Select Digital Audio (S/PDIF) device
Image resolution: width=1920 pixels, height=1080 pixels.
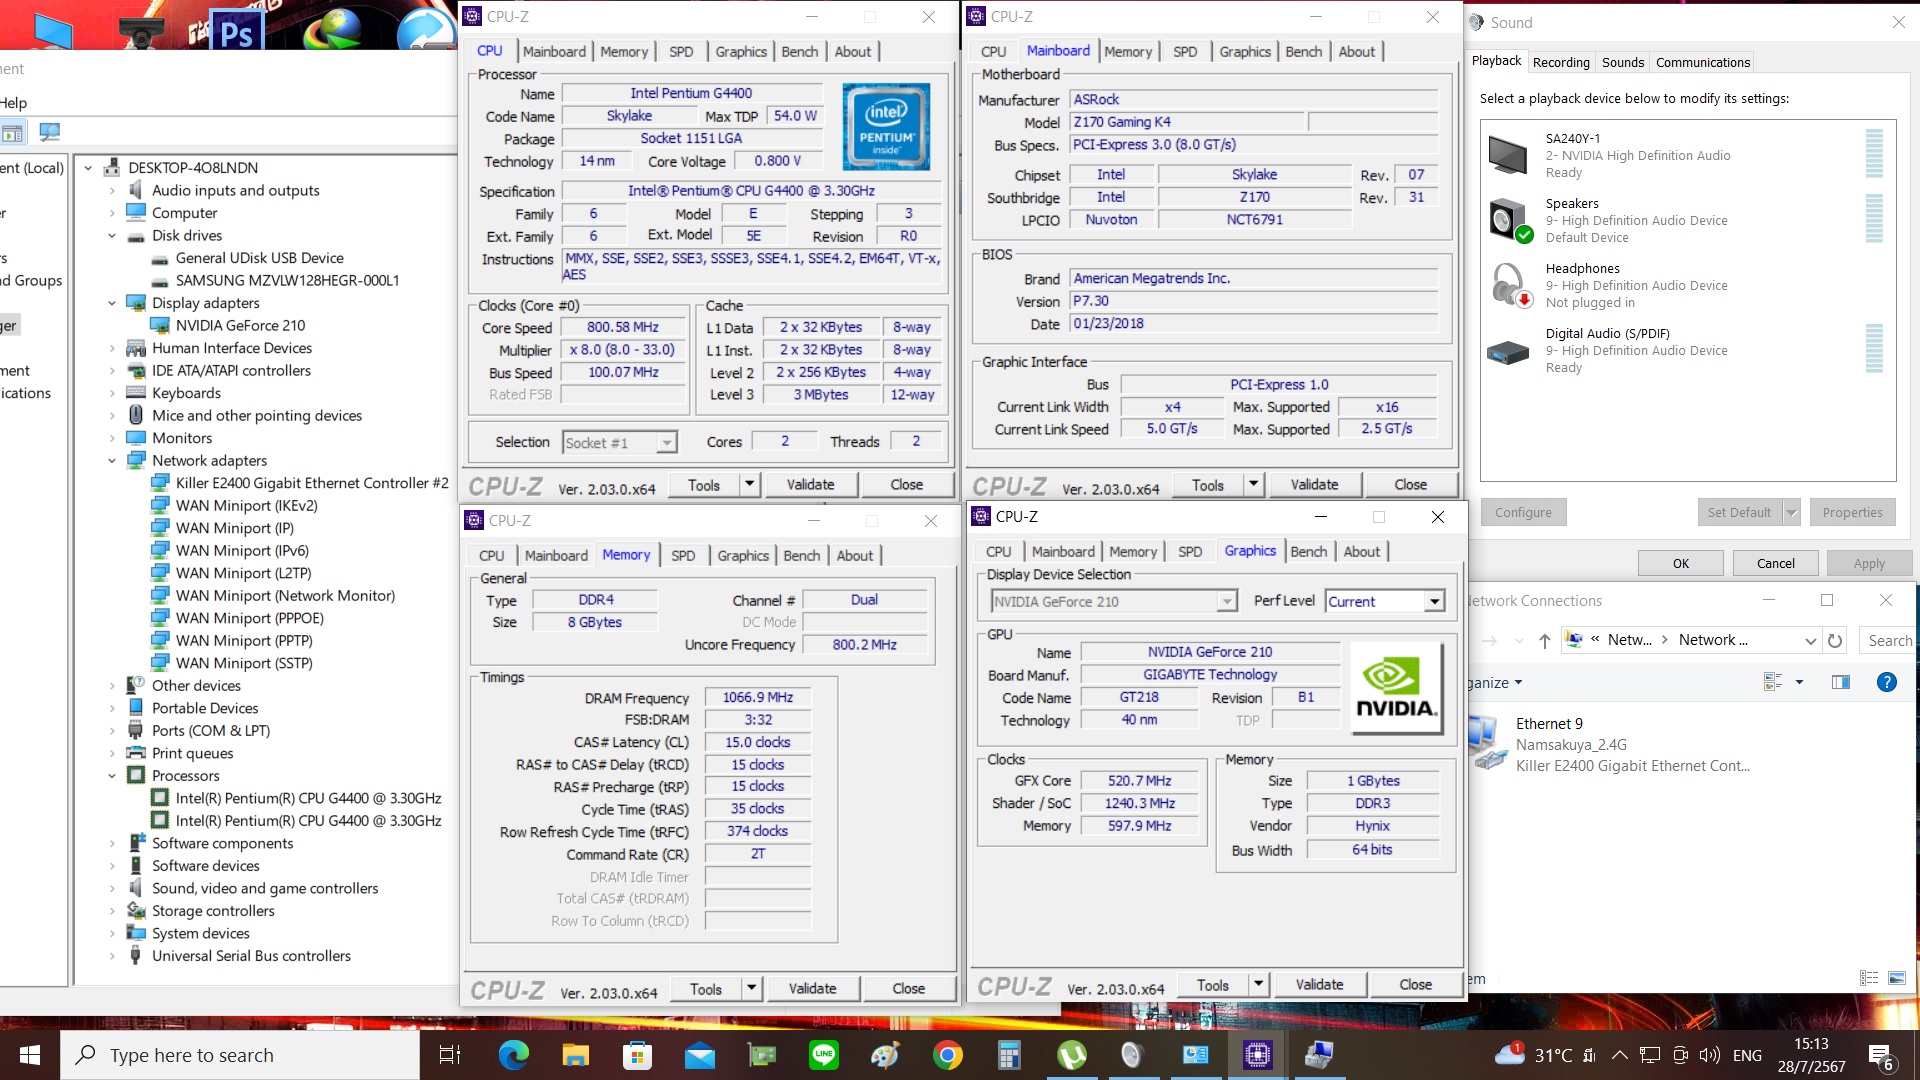tap(1686, 350)
